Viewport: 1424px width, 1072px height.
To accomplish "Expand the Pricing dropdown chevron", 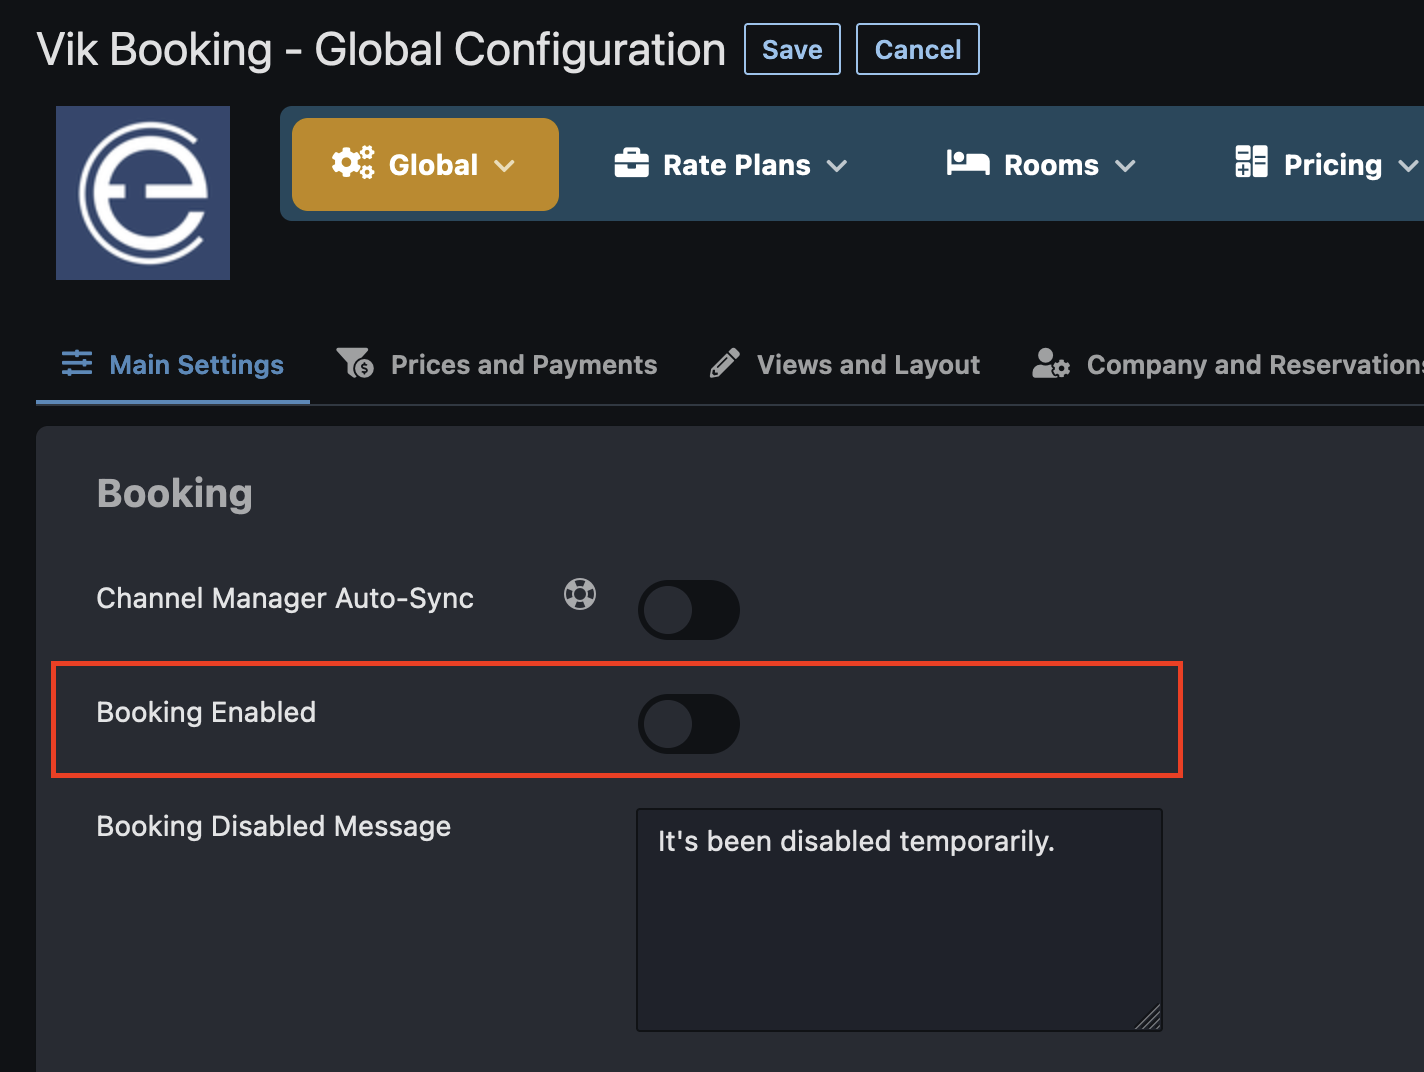I will 1408,166.
